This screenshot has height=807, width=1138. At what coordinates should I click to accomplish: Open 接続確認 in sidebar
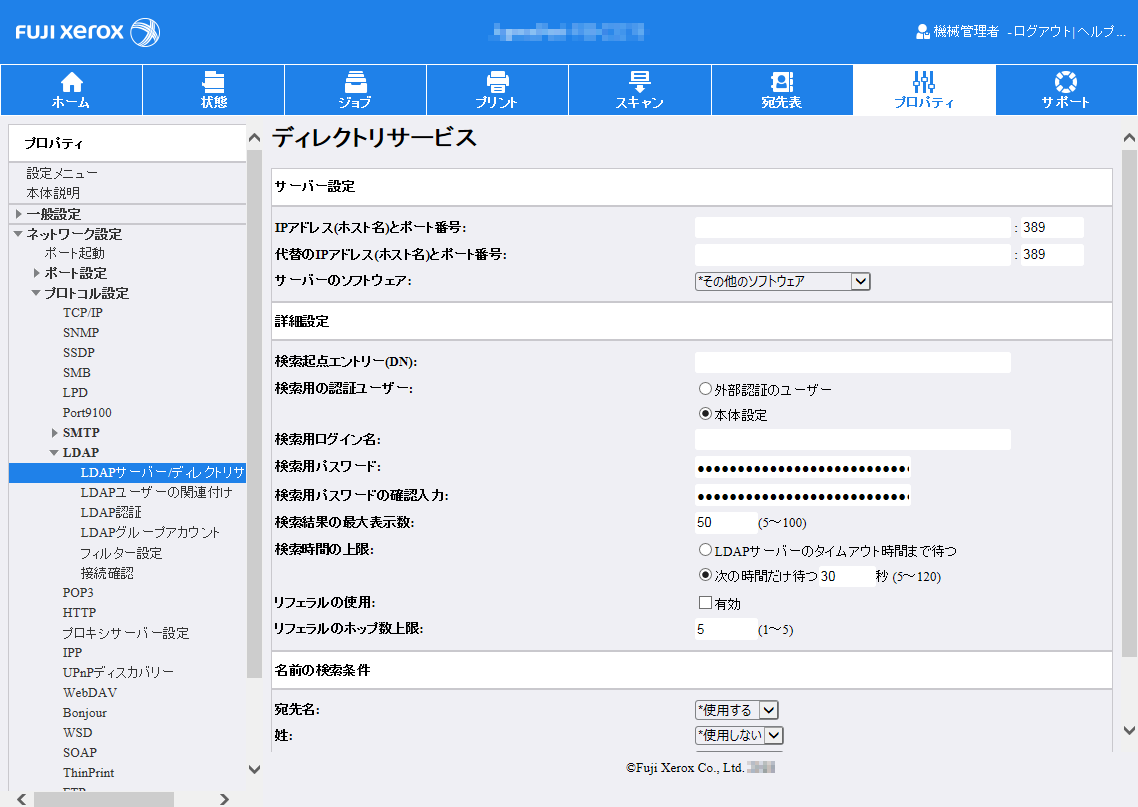(x=107, y=573)
